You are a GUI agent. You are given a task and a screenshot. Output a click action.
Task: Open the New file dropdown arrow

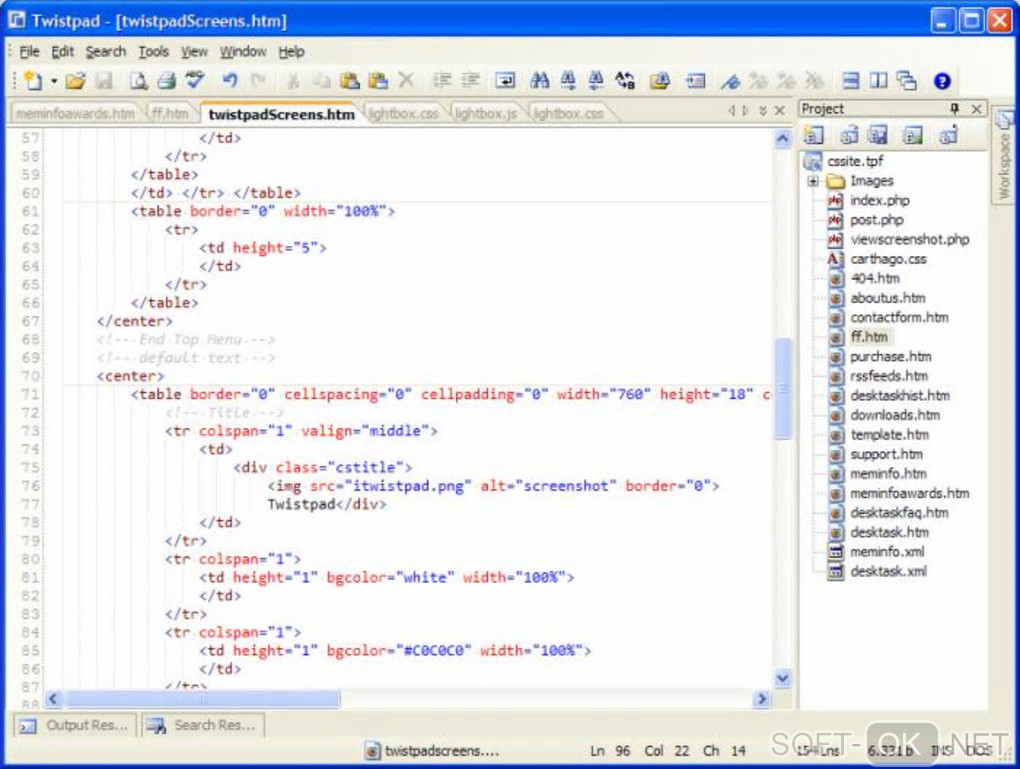pos(53,82)
